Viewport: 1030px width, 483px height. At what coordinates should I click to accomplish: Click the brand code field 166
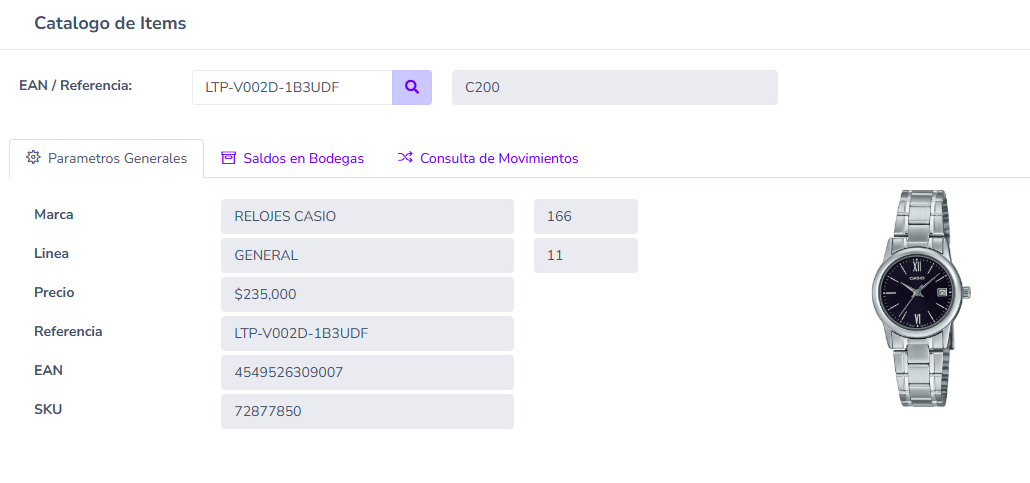click(x=586, y=216)
